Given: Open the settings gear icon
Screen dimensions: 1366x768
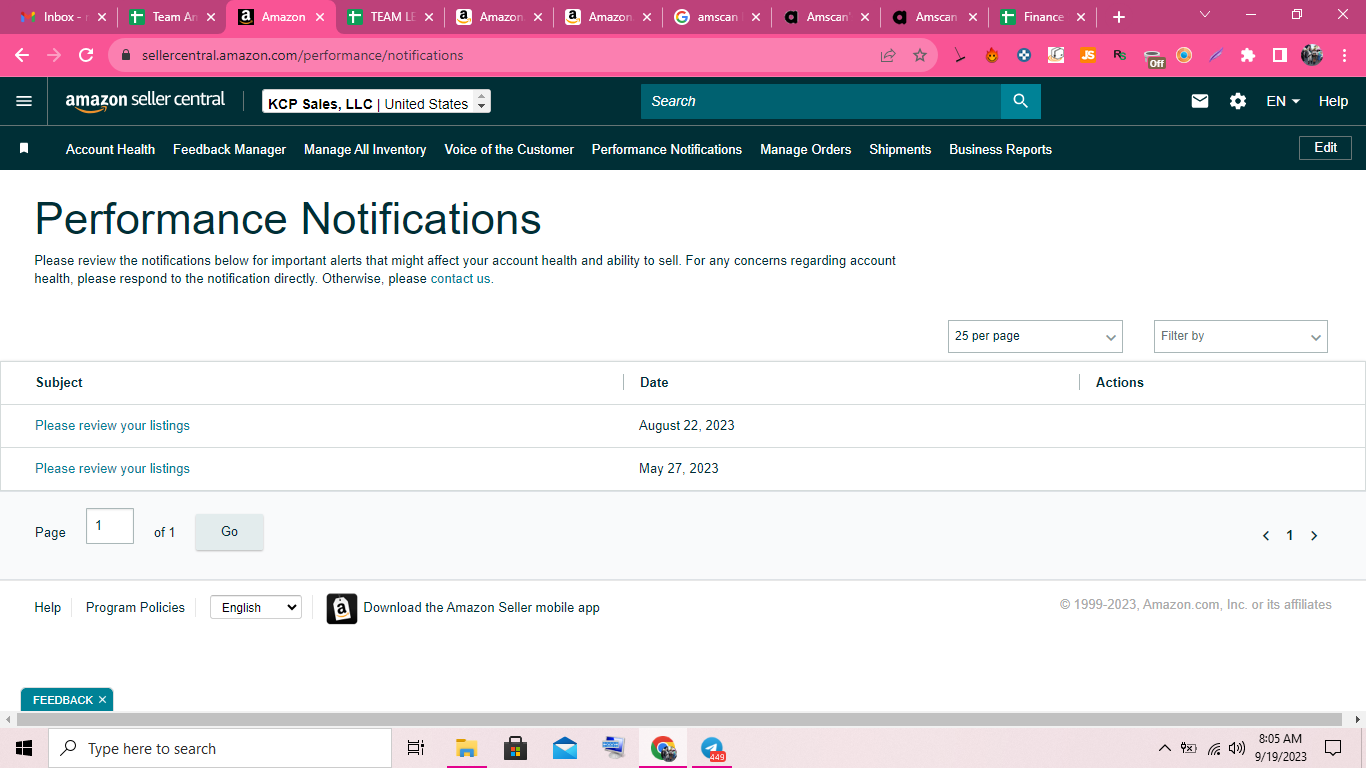Looking at the screenshot, I should tap(1238, 101).
